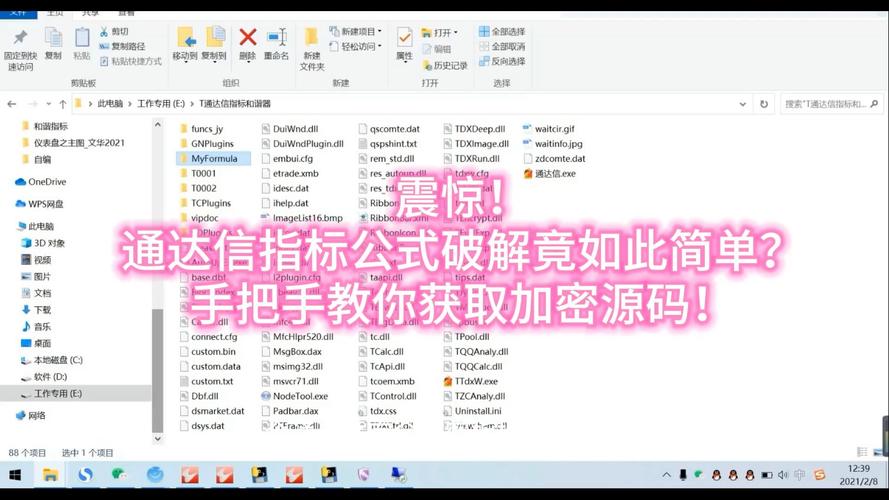Viewport: 889px width, 500px height.
Task: Select the TCPlugins folder
Action: coord(205,203)
